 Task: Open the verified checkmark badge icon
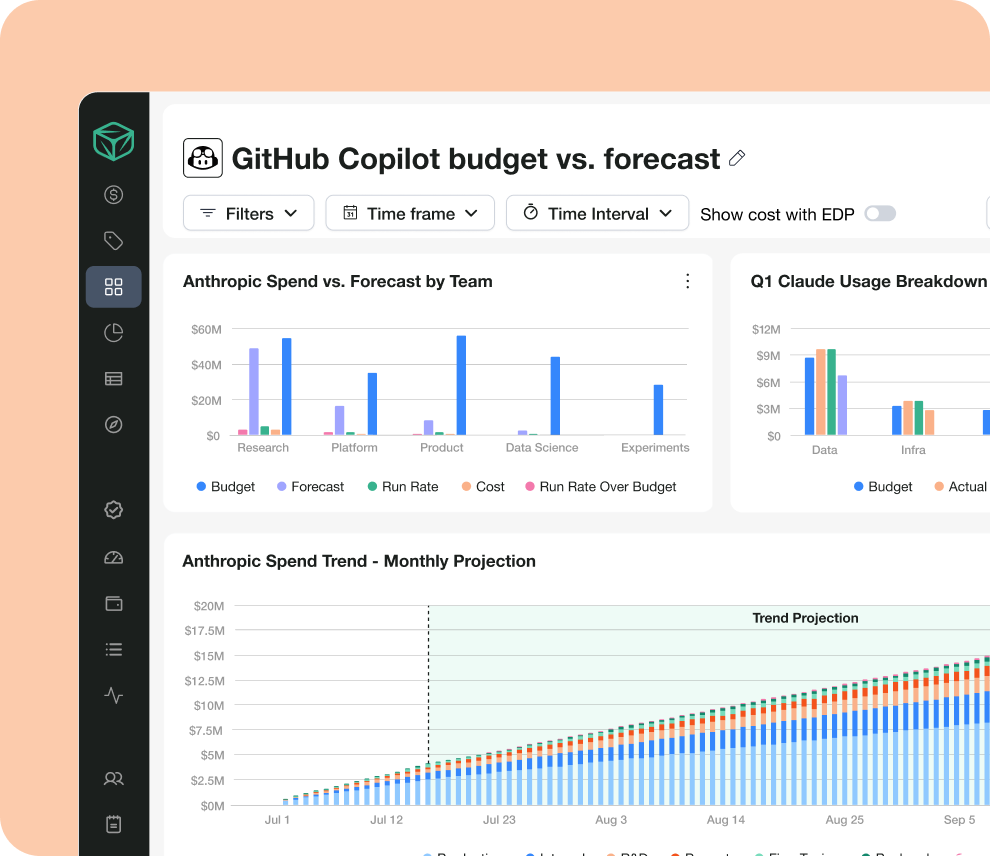click(x=114, y=509)
